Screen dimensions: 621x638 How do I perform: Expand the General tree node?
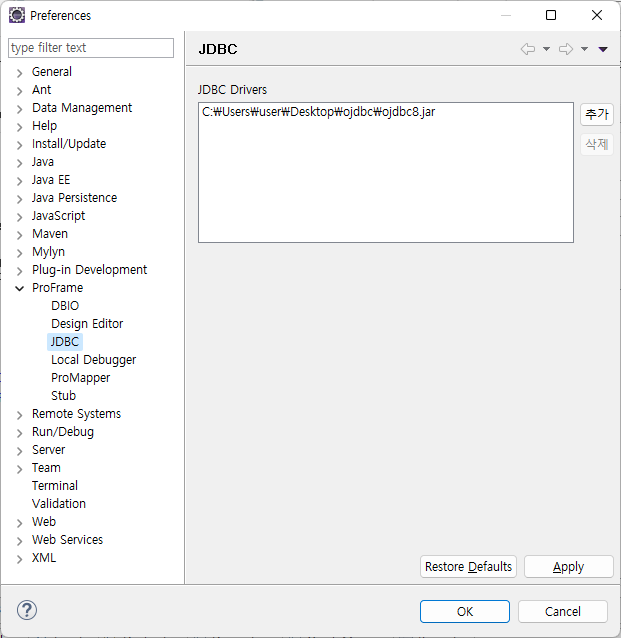pyautogui.click(x=19, y=73)
